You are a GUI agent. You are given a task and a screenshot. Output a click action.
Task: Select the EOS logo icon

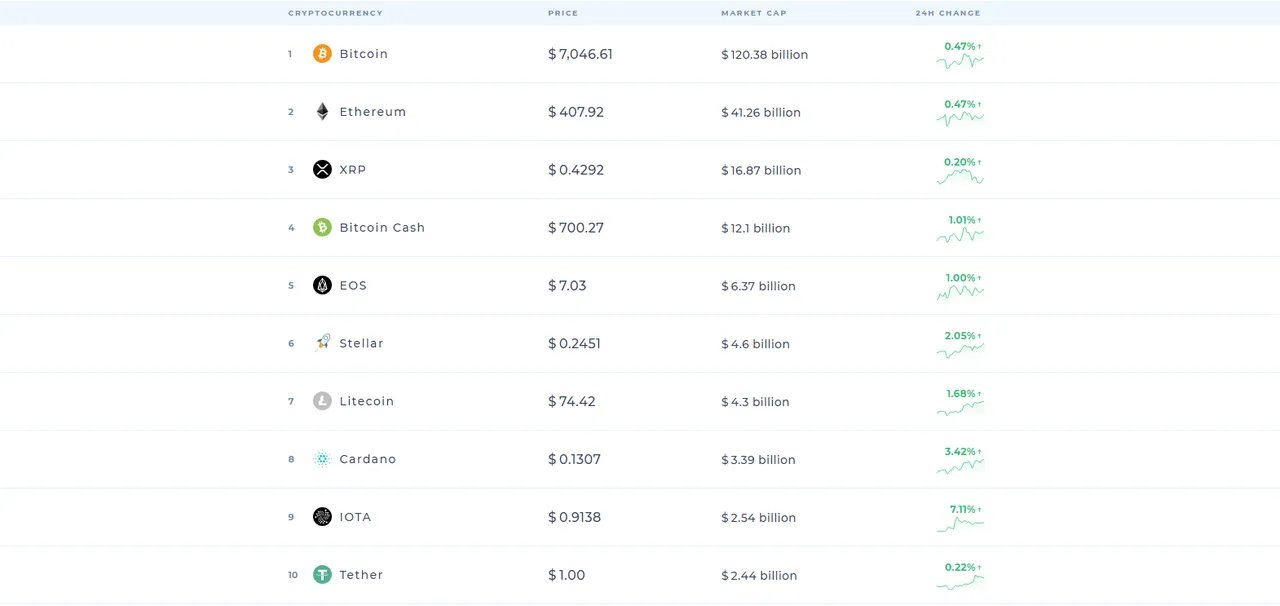click(x=321, y=285)
